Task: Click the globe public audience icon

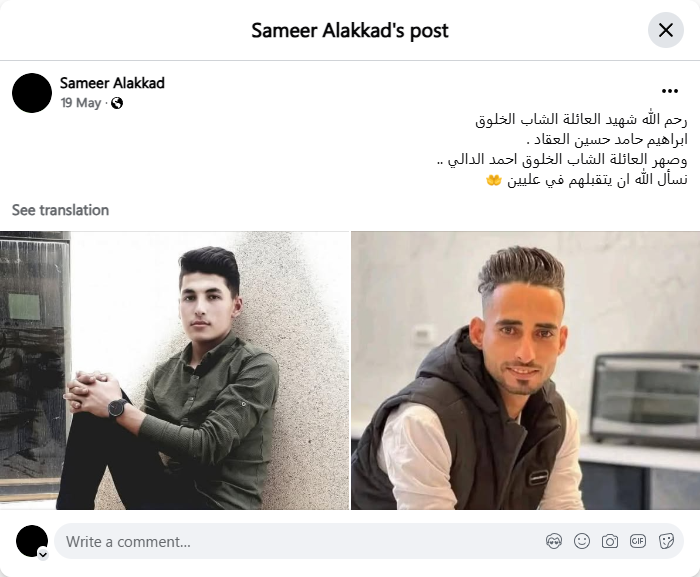Action: 117,103
